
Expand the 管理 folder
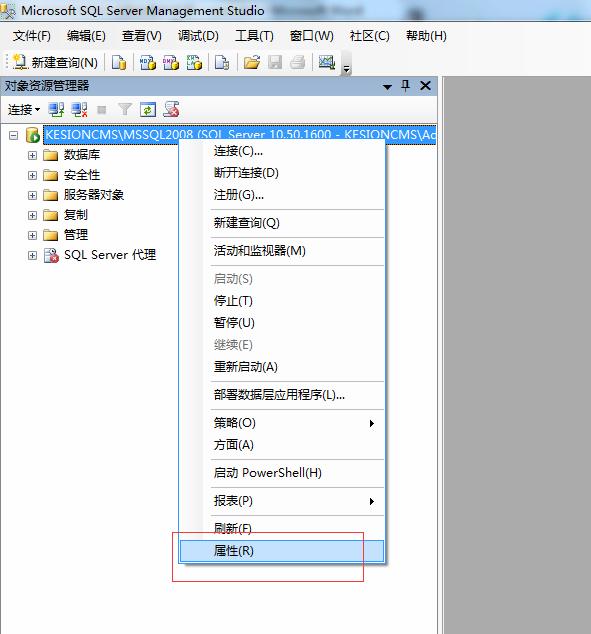[x=32, y=235]
